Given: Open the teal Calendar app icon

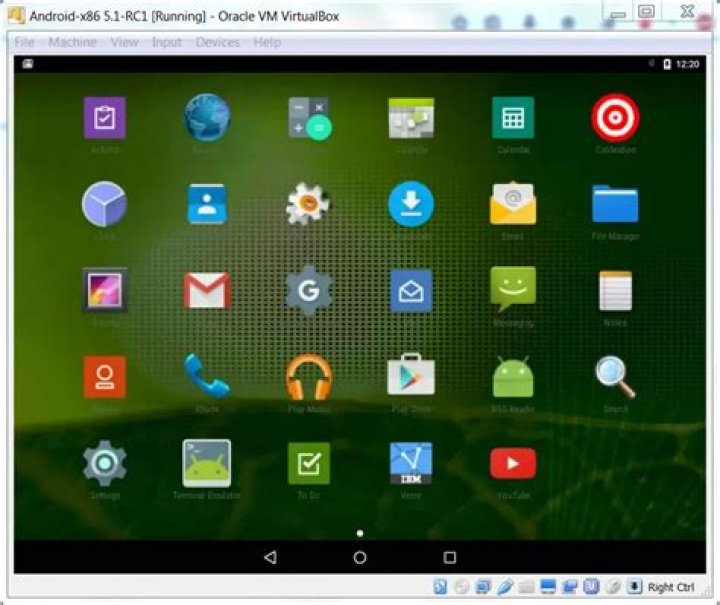Looking at the screenshot, I should click(513, 118).
